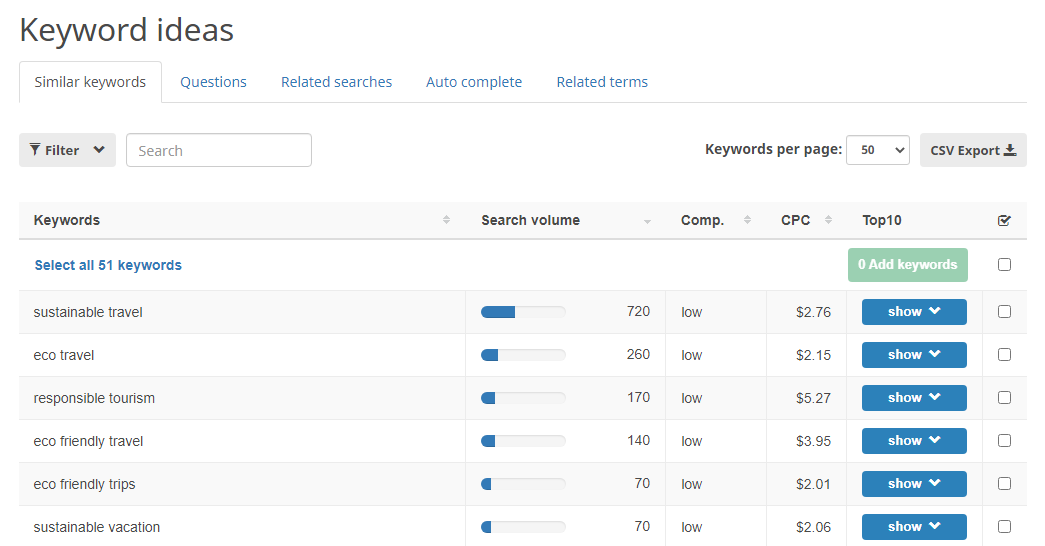Click the funnel icon on the Filter button
Image resolution: width=1045 pixels, height=546 pixels.
click(35, 150)
